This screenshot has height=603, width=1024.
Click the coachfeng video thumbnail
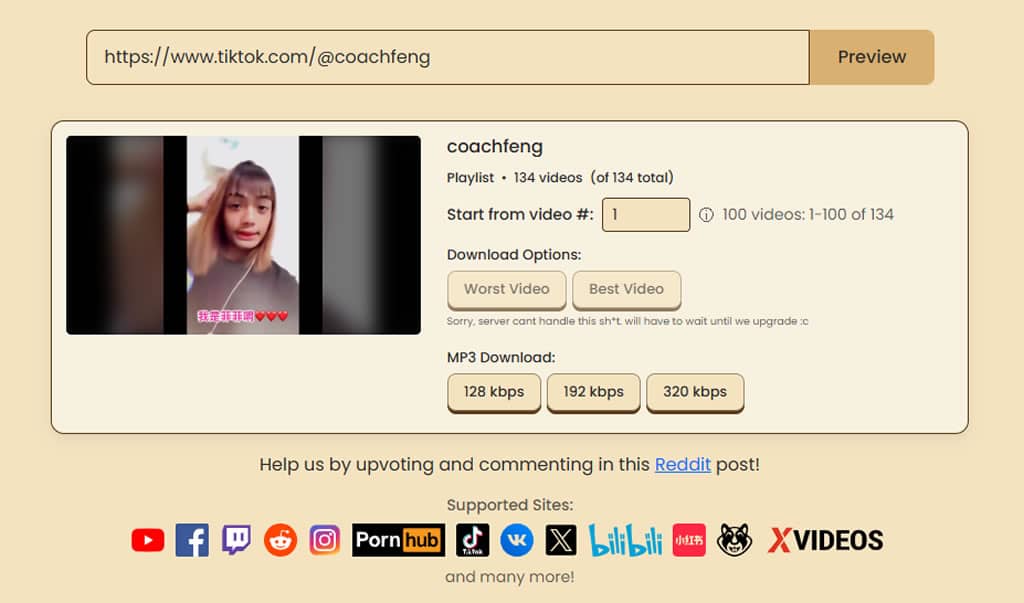click(244, 235)
